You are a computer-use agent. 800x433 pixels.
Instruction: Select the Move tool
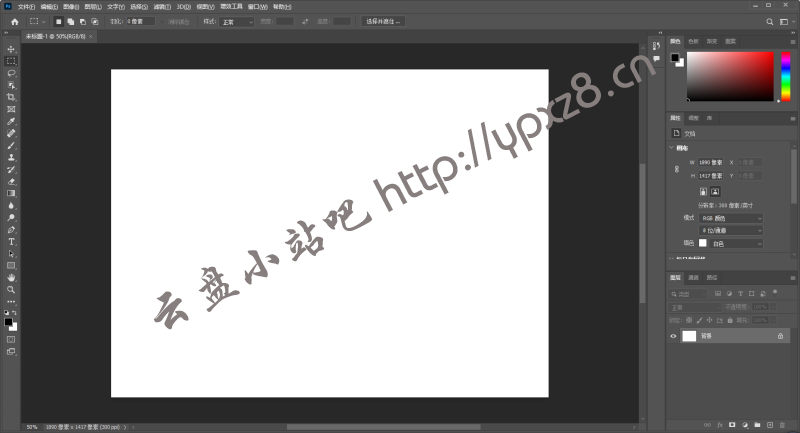coord(11,49)
